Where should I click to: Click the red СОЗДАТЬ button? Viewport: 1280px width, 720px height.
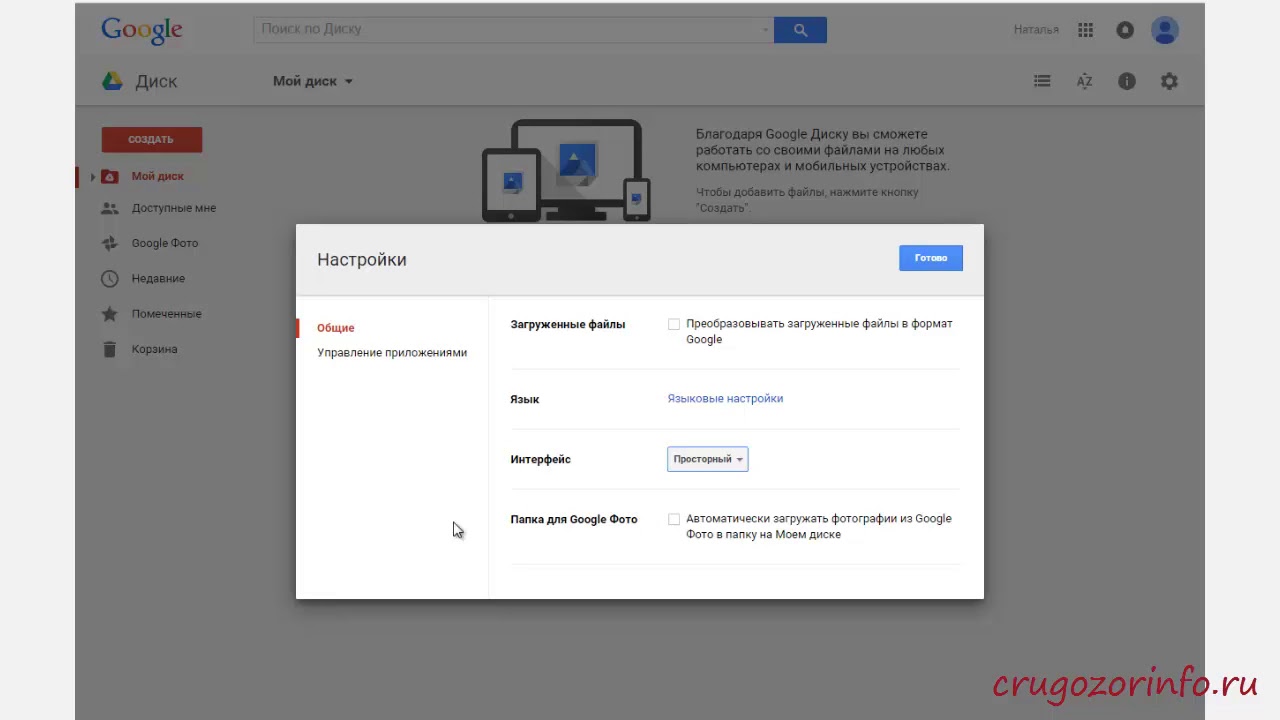152,140
